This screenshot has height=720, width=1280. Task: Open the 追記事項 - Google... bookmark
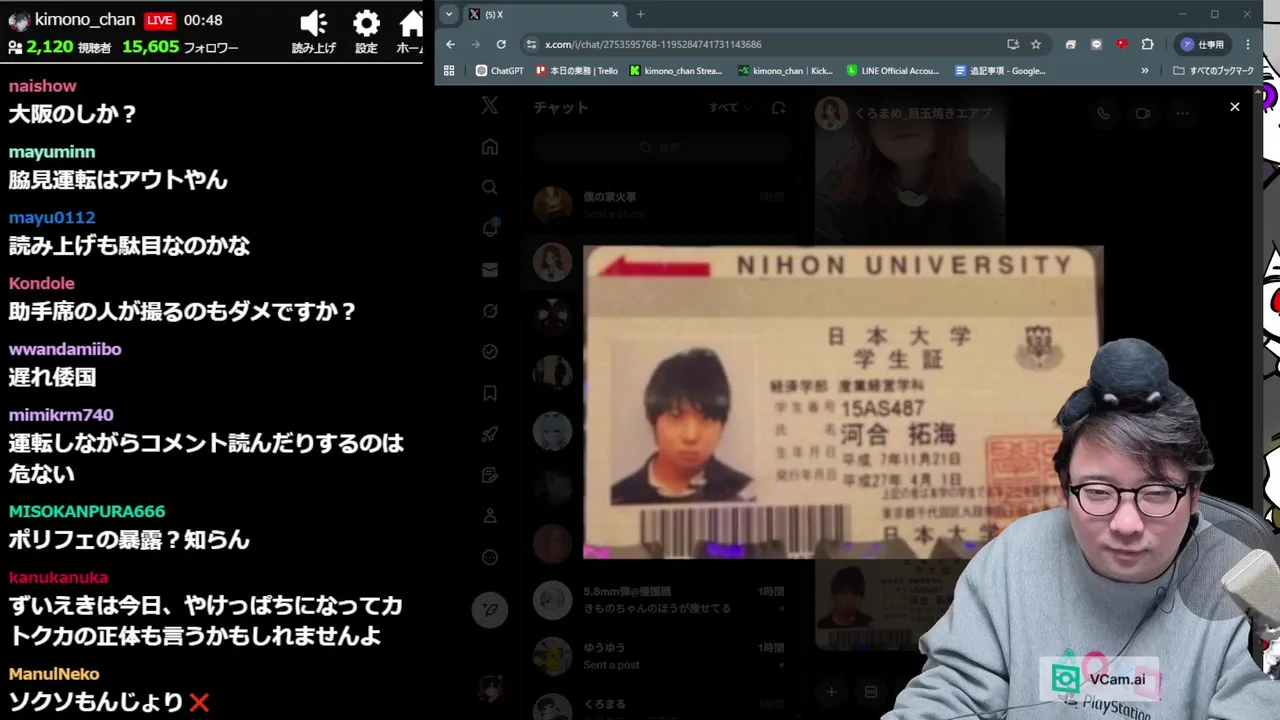click(x=1000, y=71)
